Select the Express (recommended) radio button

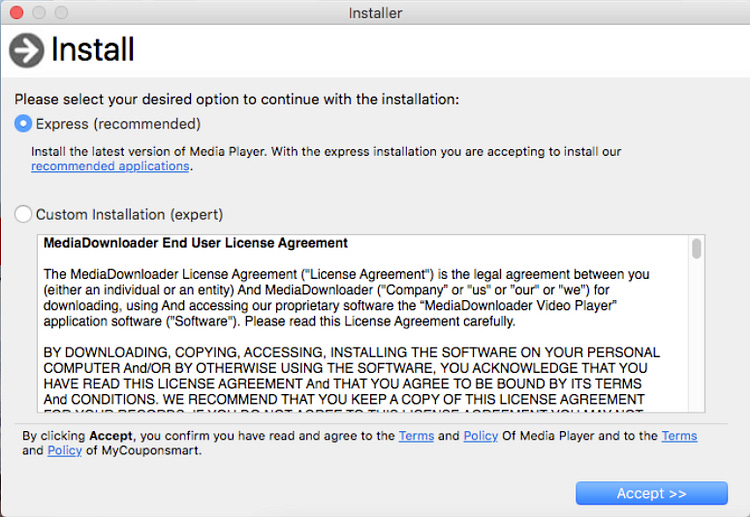click(x=23, y=124)
